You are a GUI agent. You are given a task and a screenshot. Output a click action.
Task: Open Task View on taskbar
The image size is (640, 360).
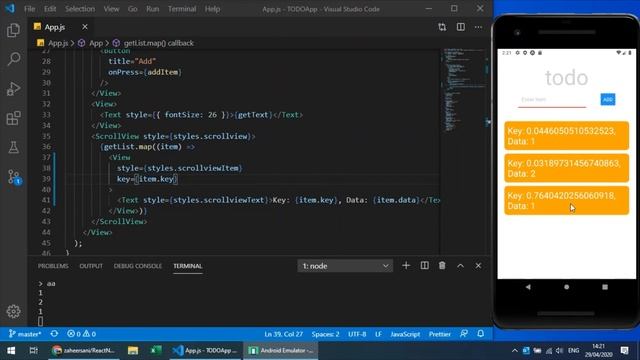click(33, 351)
